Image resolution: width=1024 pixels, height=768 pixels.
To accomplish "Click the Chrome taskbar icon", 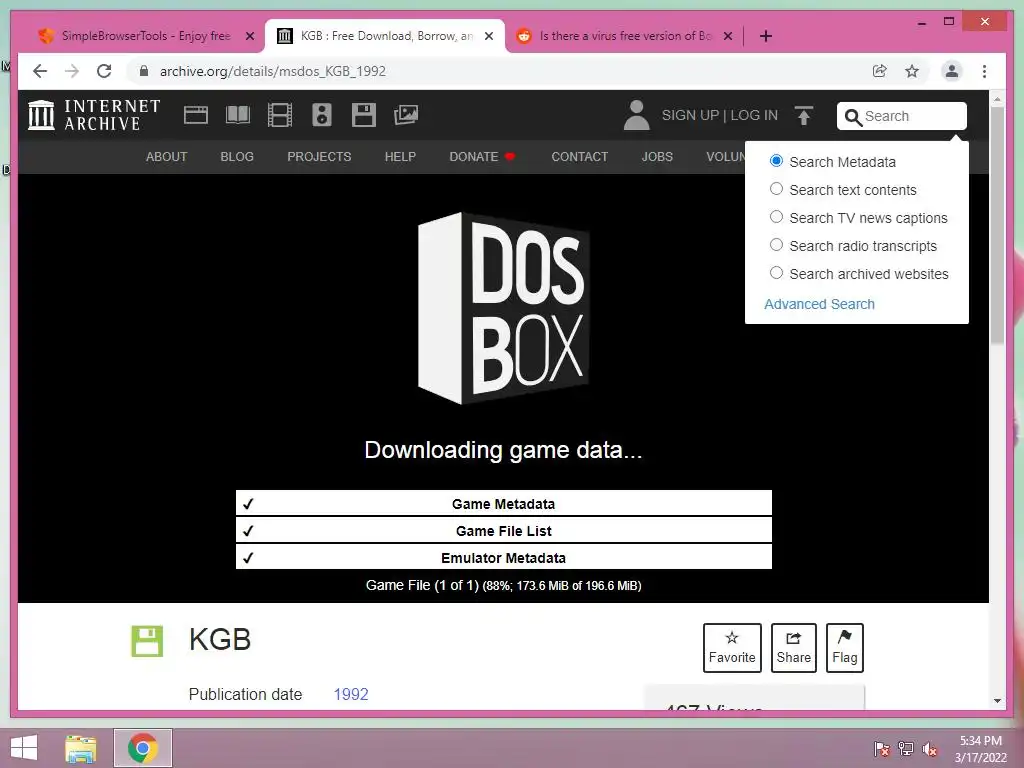I will coord(143,748).
